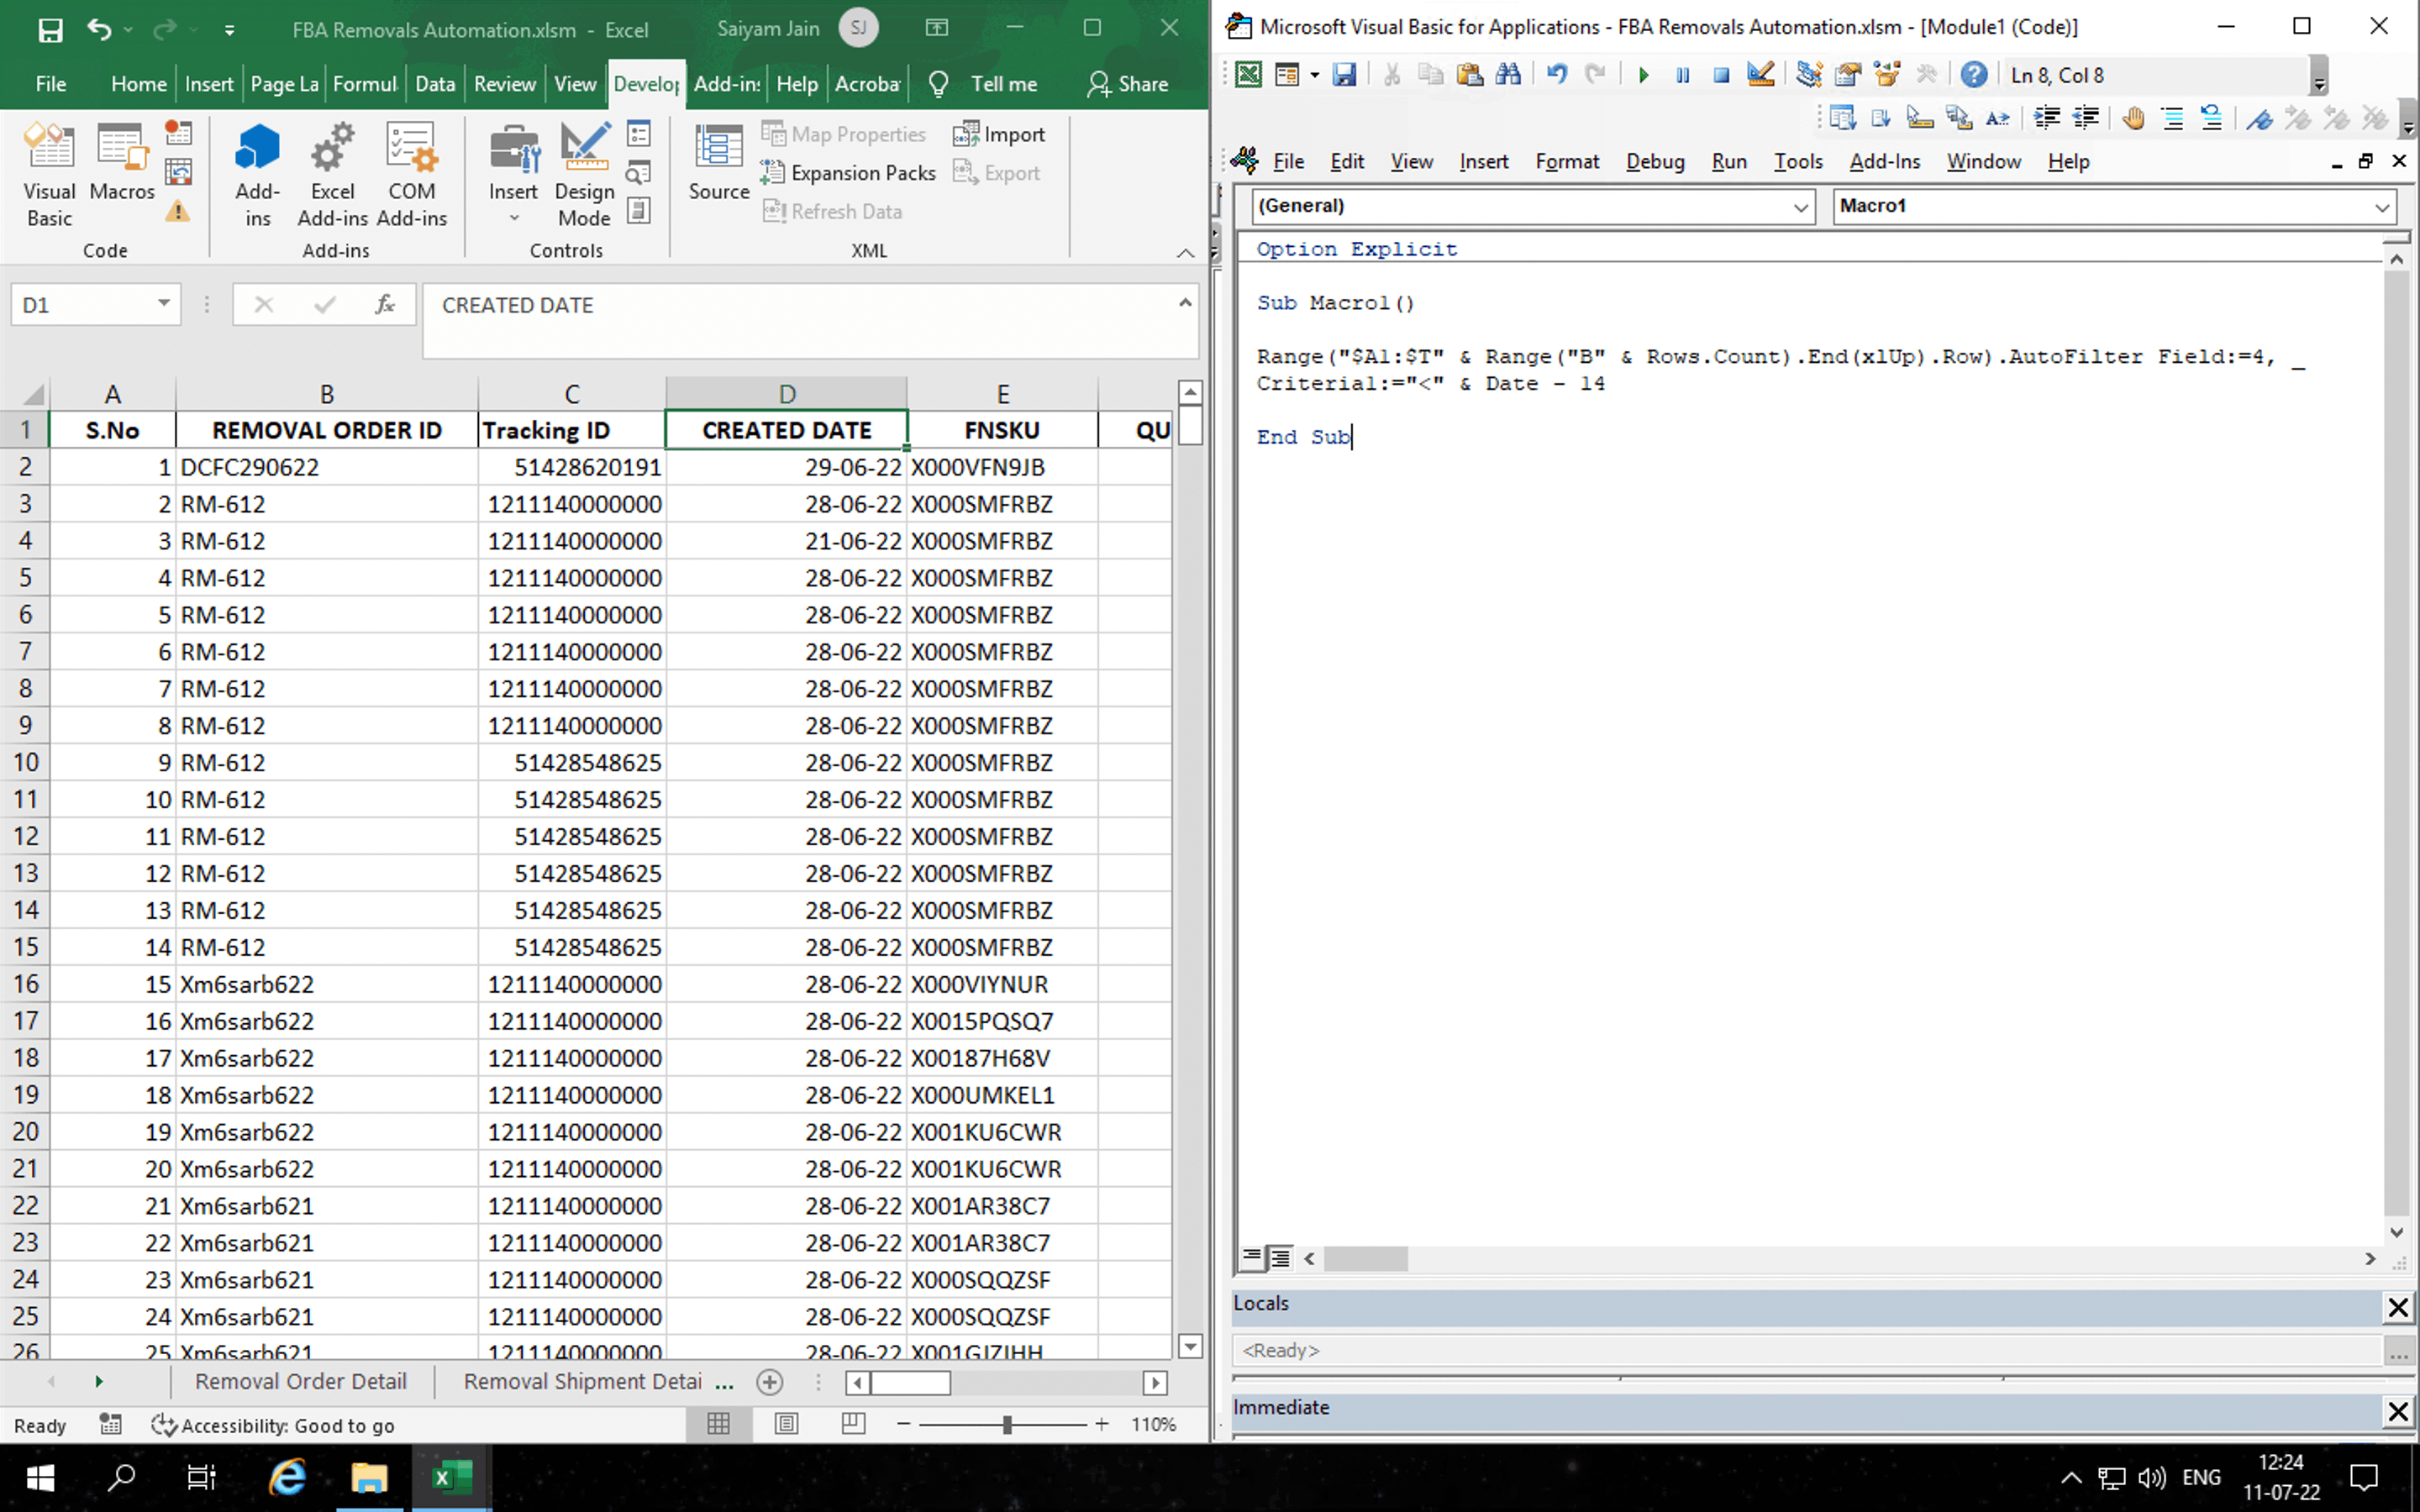
Task: Click the Break pause icon in VBA toolbar
Action: (x=1682, y=75)
